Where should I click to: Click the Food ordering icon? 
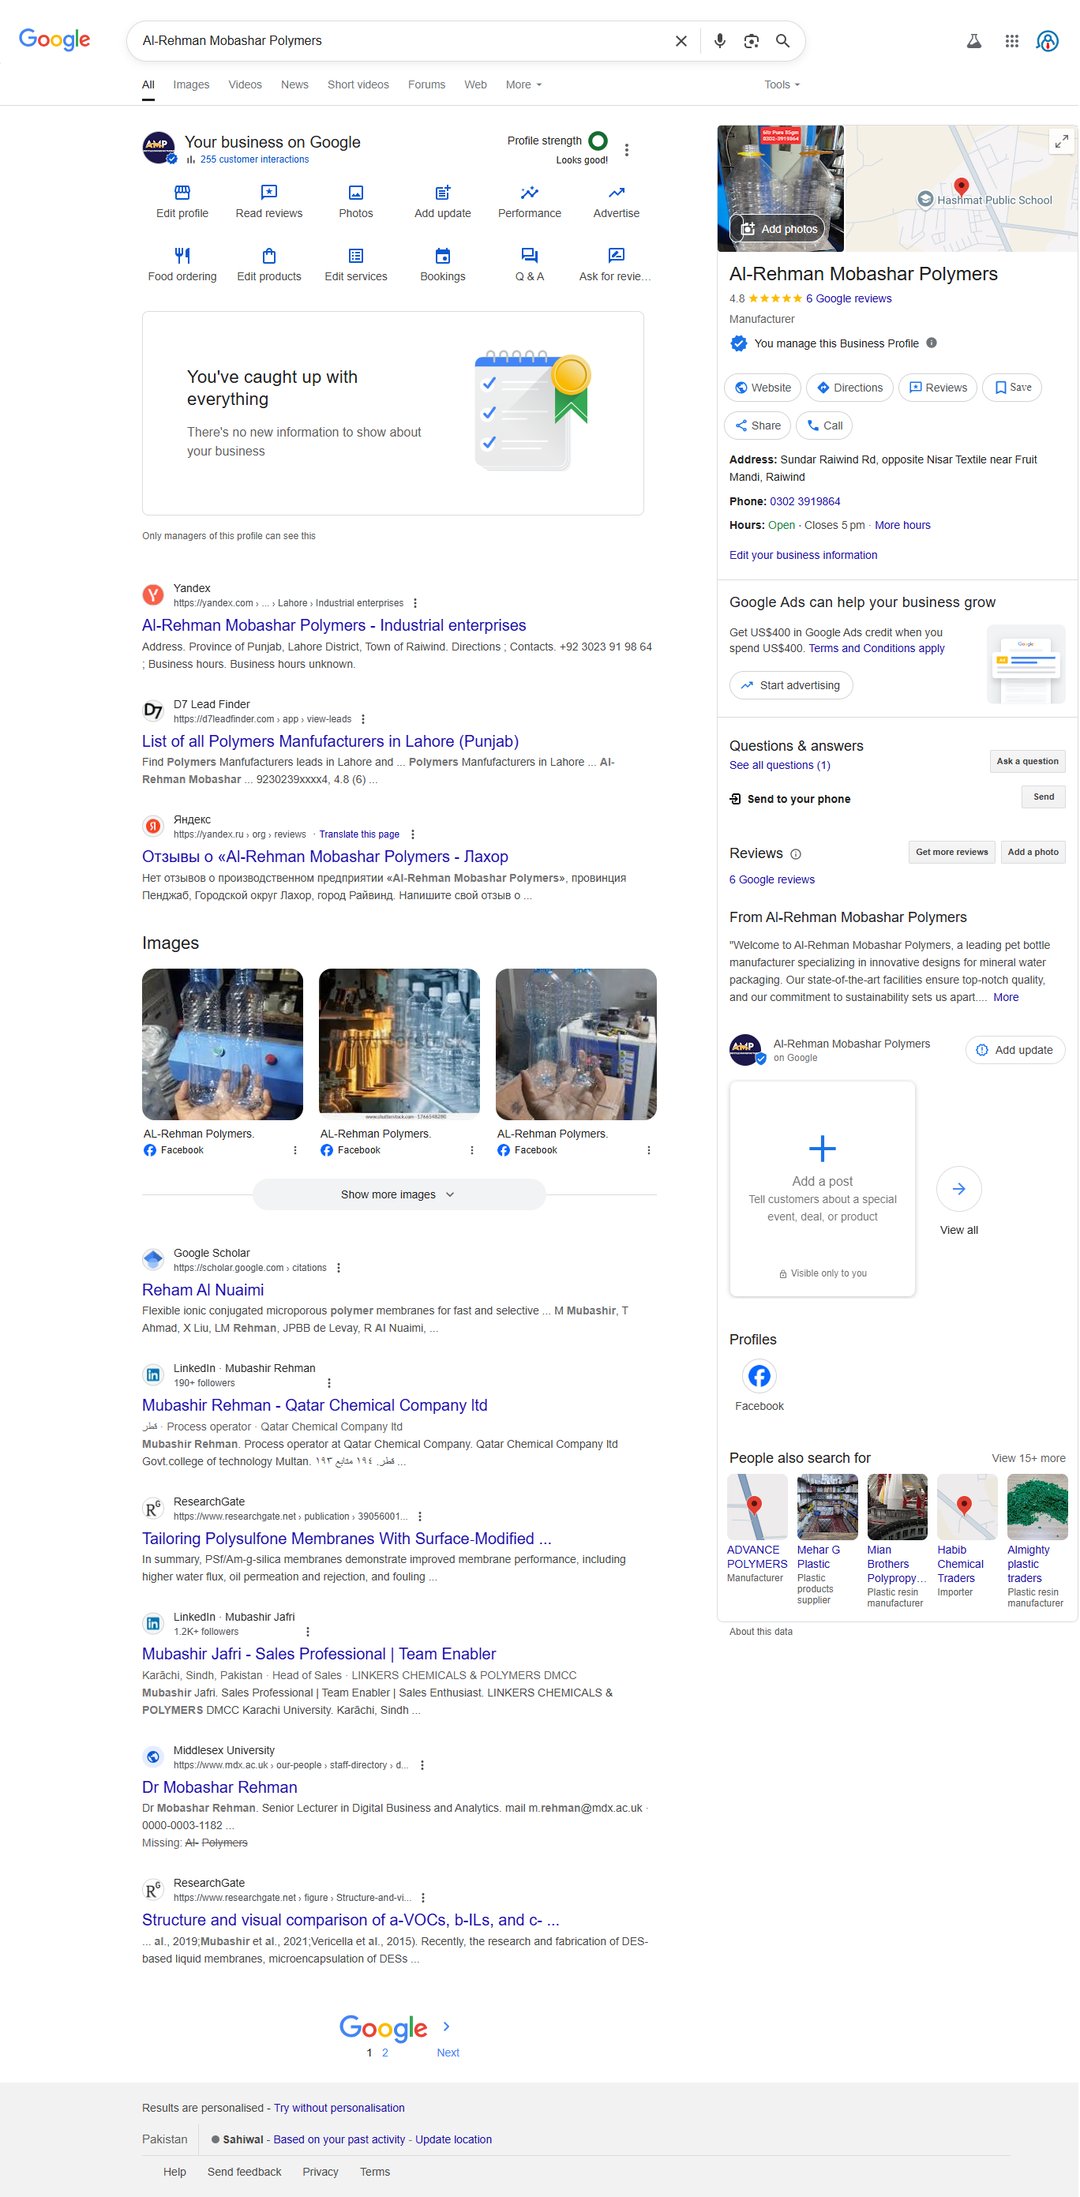182,256
